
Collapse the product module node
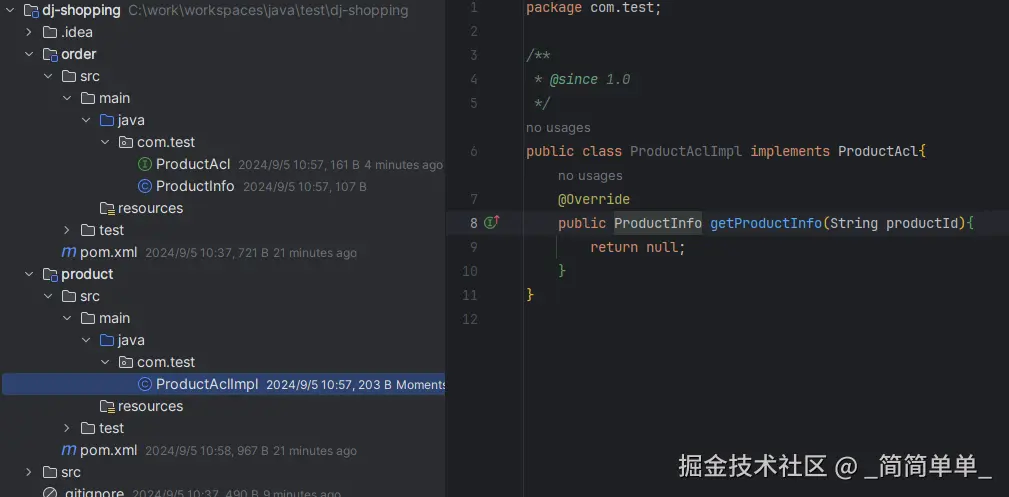click(28, 274)
